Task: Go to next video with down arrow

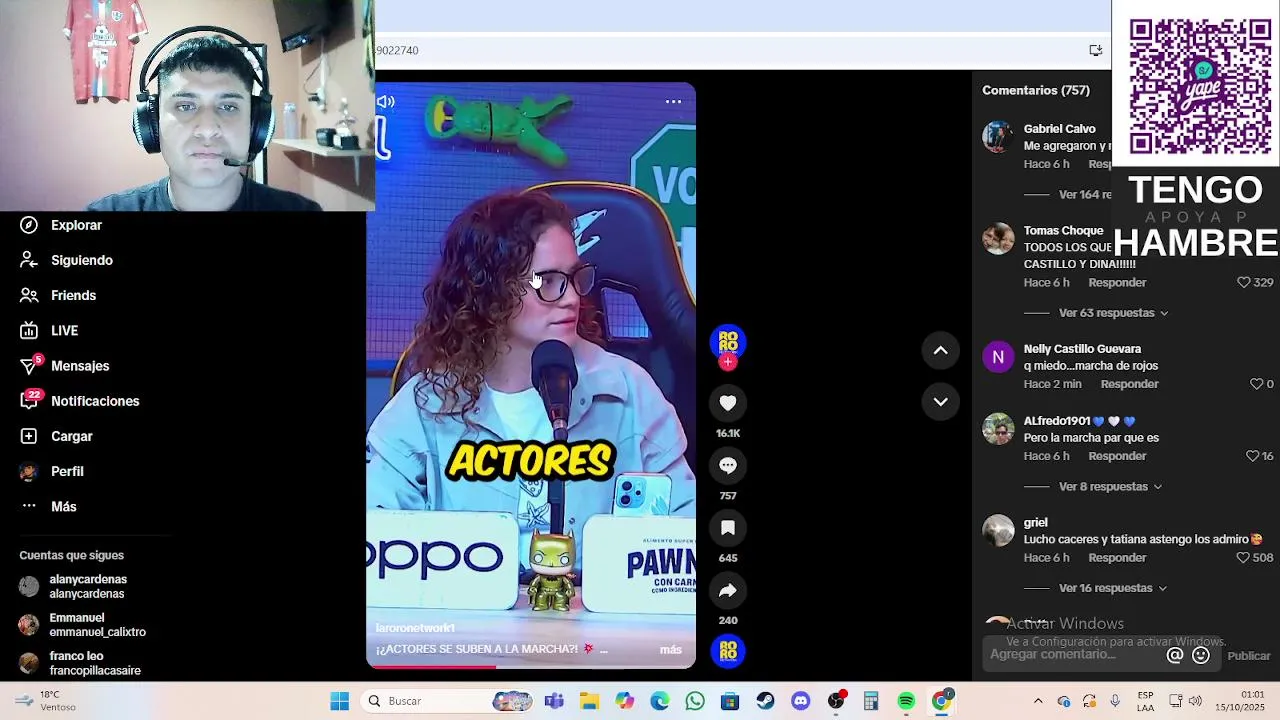Action: click(x=940, y=401)
